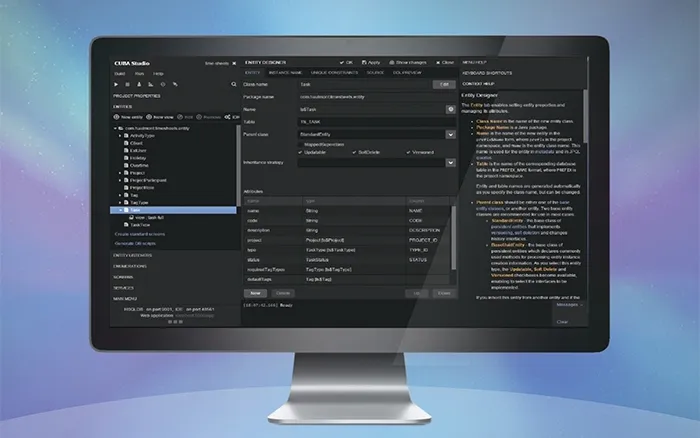
Task: Click the Edit button beside Class name
Action: pos(444,84)
